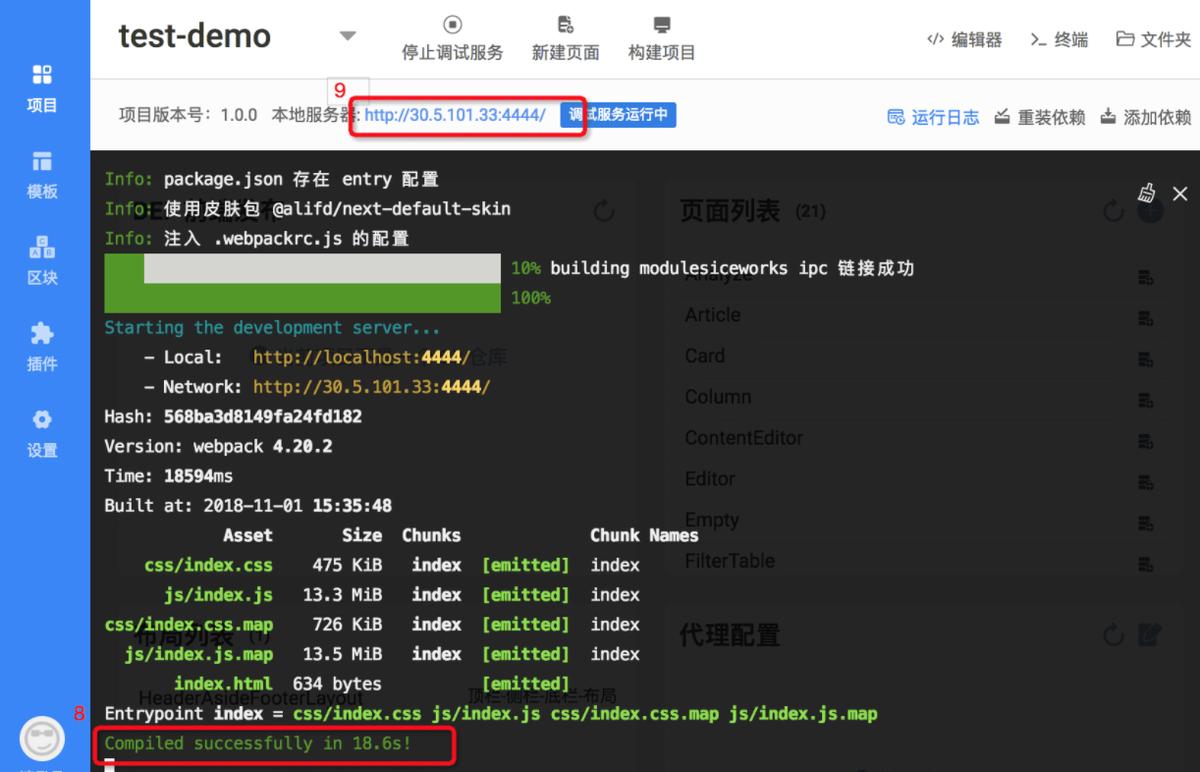
Task: Open the 区块 blocks panel from the sidebar
Action: tap(41, 260)
